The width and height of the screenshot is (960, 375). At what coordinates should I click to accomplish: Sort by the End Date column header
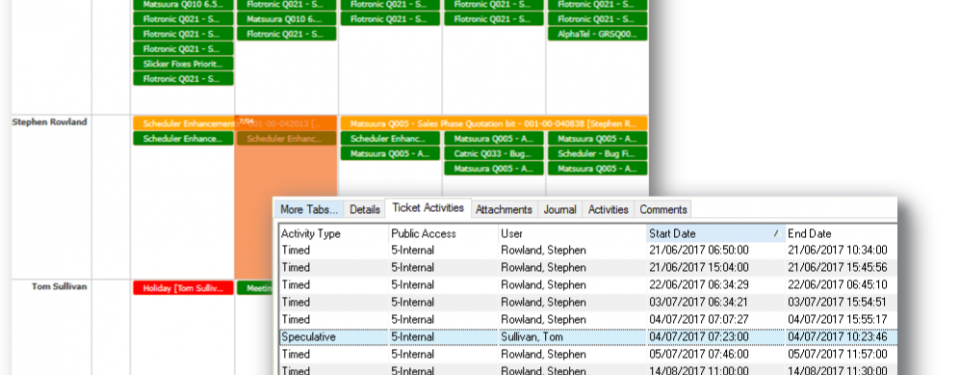click(842, 233)
